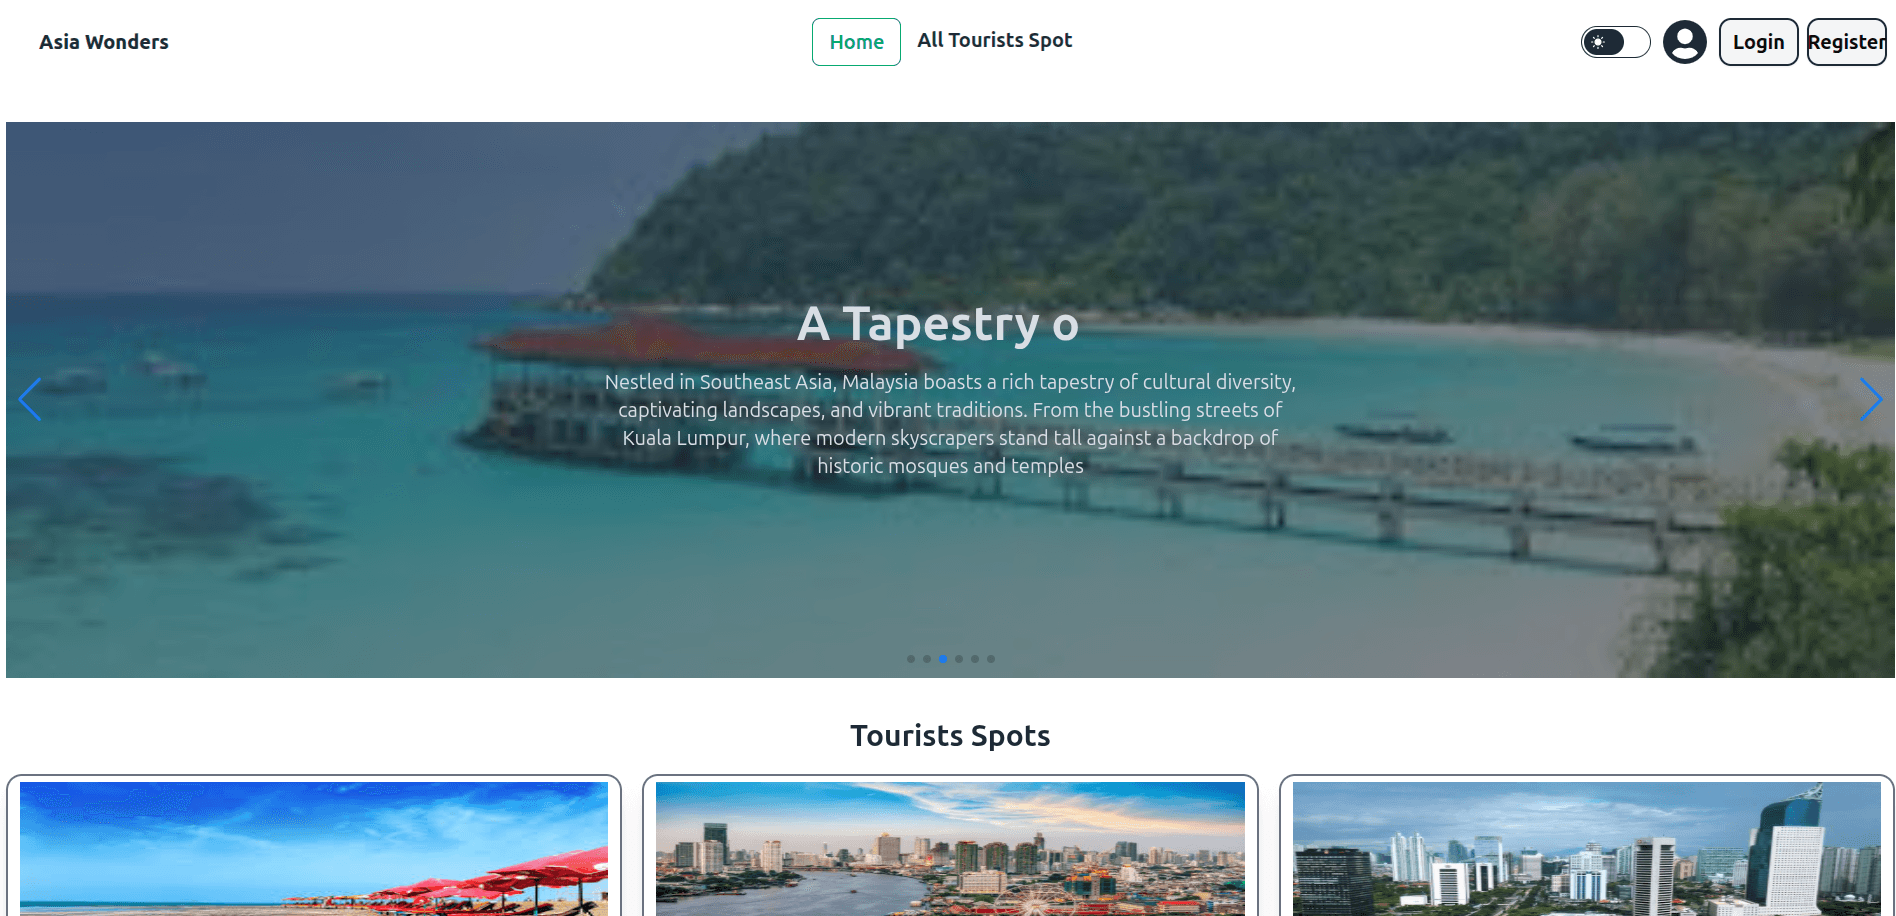Open the Home navigation tab
1896x916 pixels.
coord(856,42)
